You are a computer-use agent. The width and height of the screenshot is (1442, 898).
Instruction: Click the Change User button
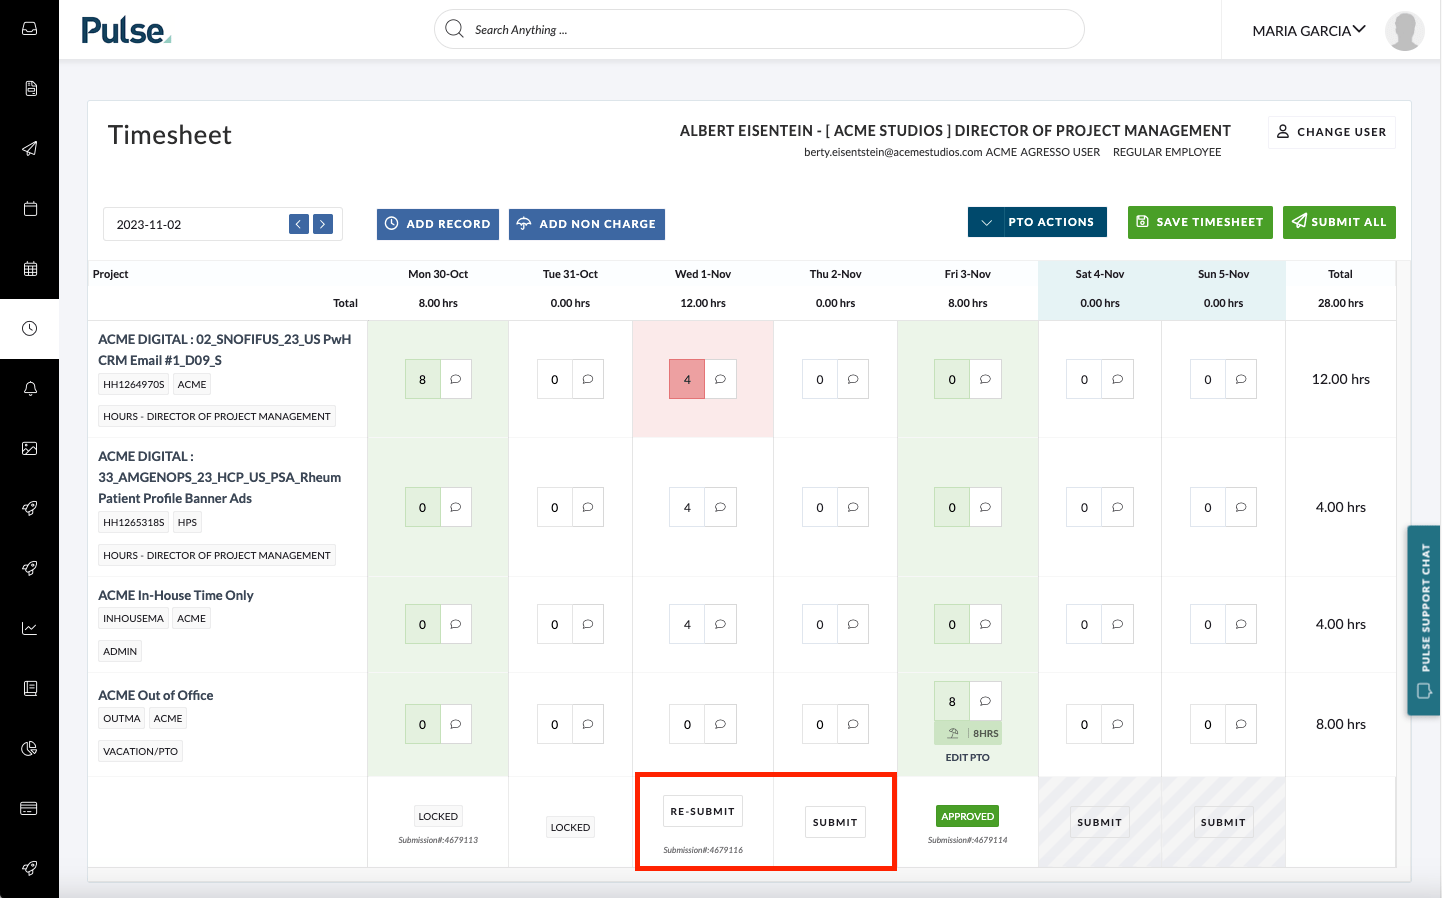(1331, 132)
